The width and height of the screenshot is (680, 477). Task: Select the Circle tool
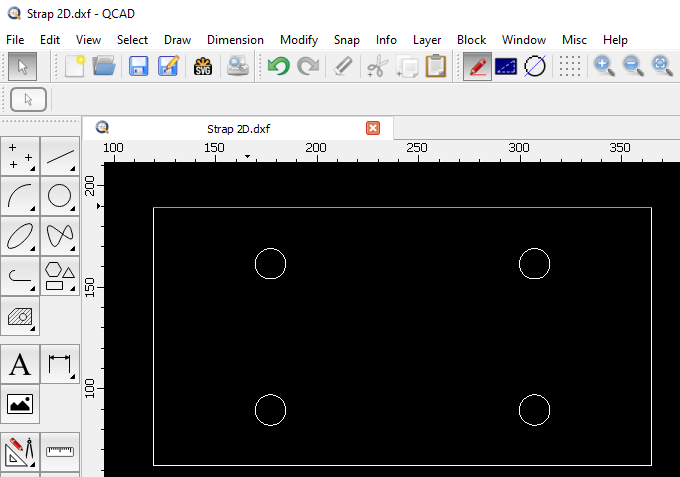tap(60, 195)
